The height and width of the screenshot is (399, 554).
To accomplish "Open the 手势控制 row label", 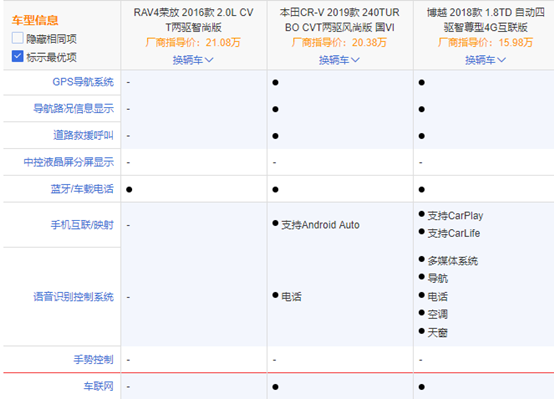I will pos(93,359).
